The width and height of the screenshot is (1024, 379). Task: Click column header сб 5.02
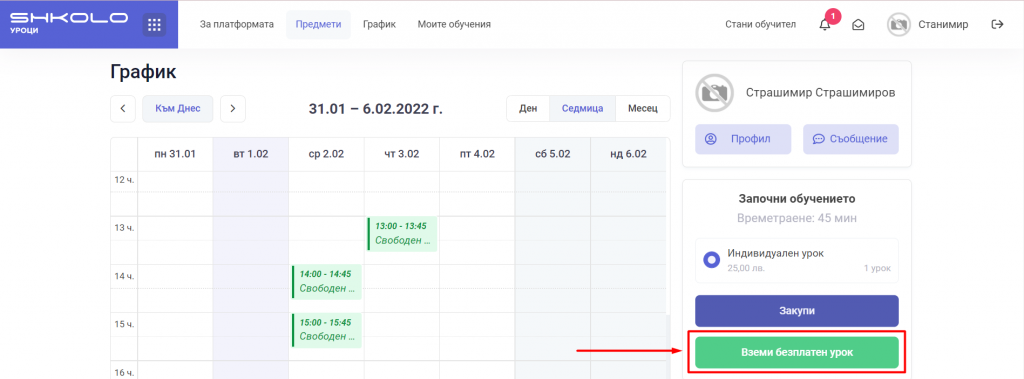[552, 154]
